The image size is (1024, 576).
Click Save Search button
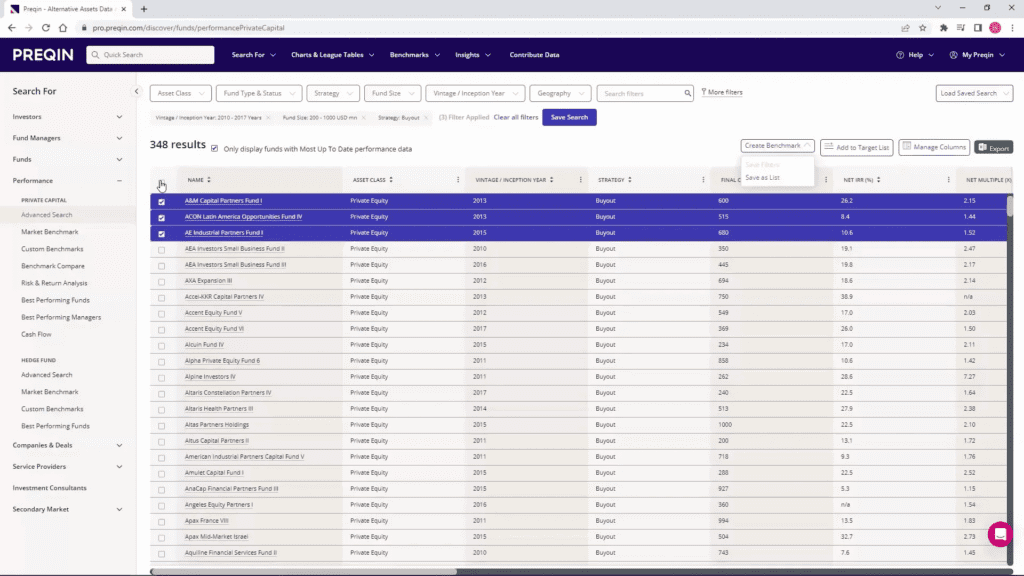(x=568, y=117)
